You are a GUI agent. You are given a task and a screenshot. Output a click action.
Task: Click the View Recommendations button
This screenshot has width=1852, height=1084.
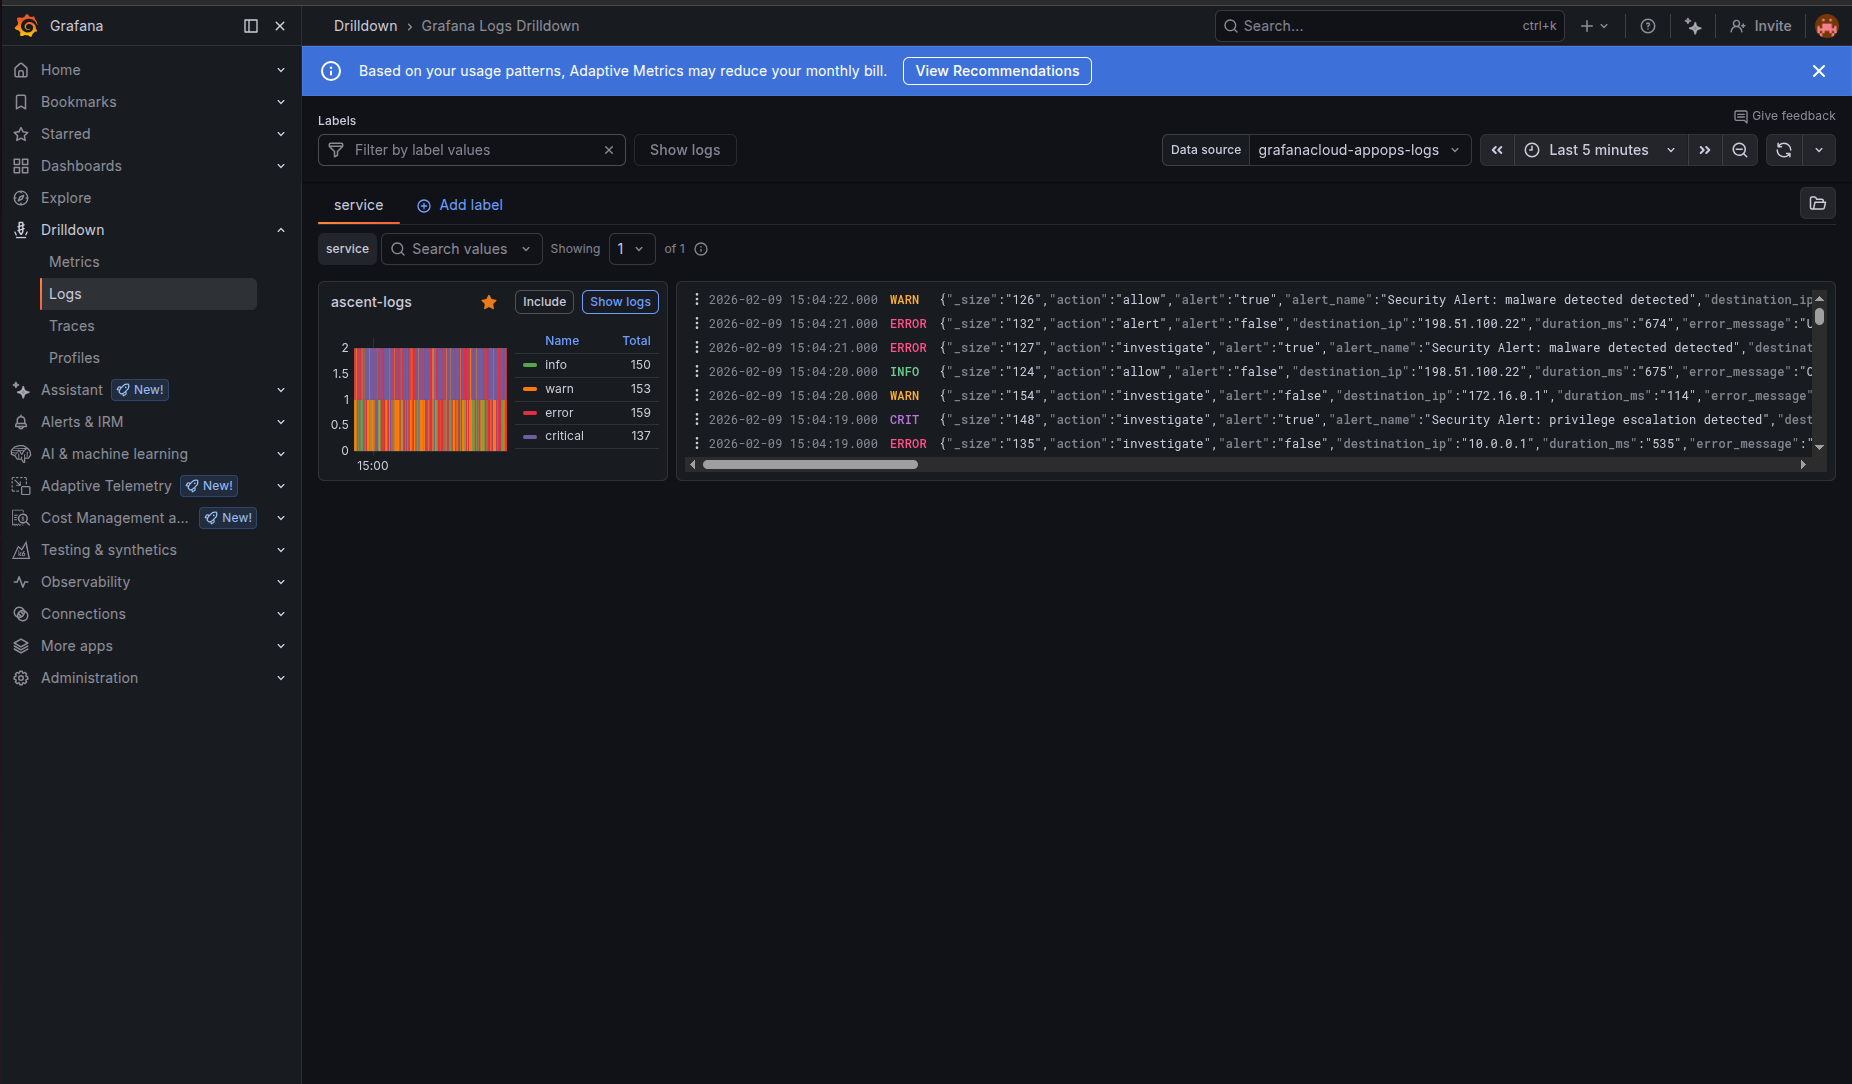coord(997,71)
